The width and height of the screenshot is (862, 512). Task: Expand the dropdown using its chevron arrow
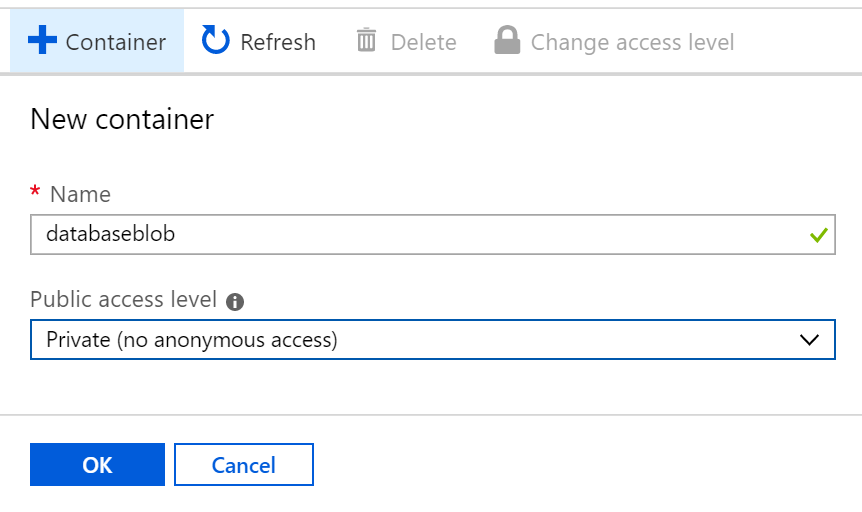click(x=810, y=339)
